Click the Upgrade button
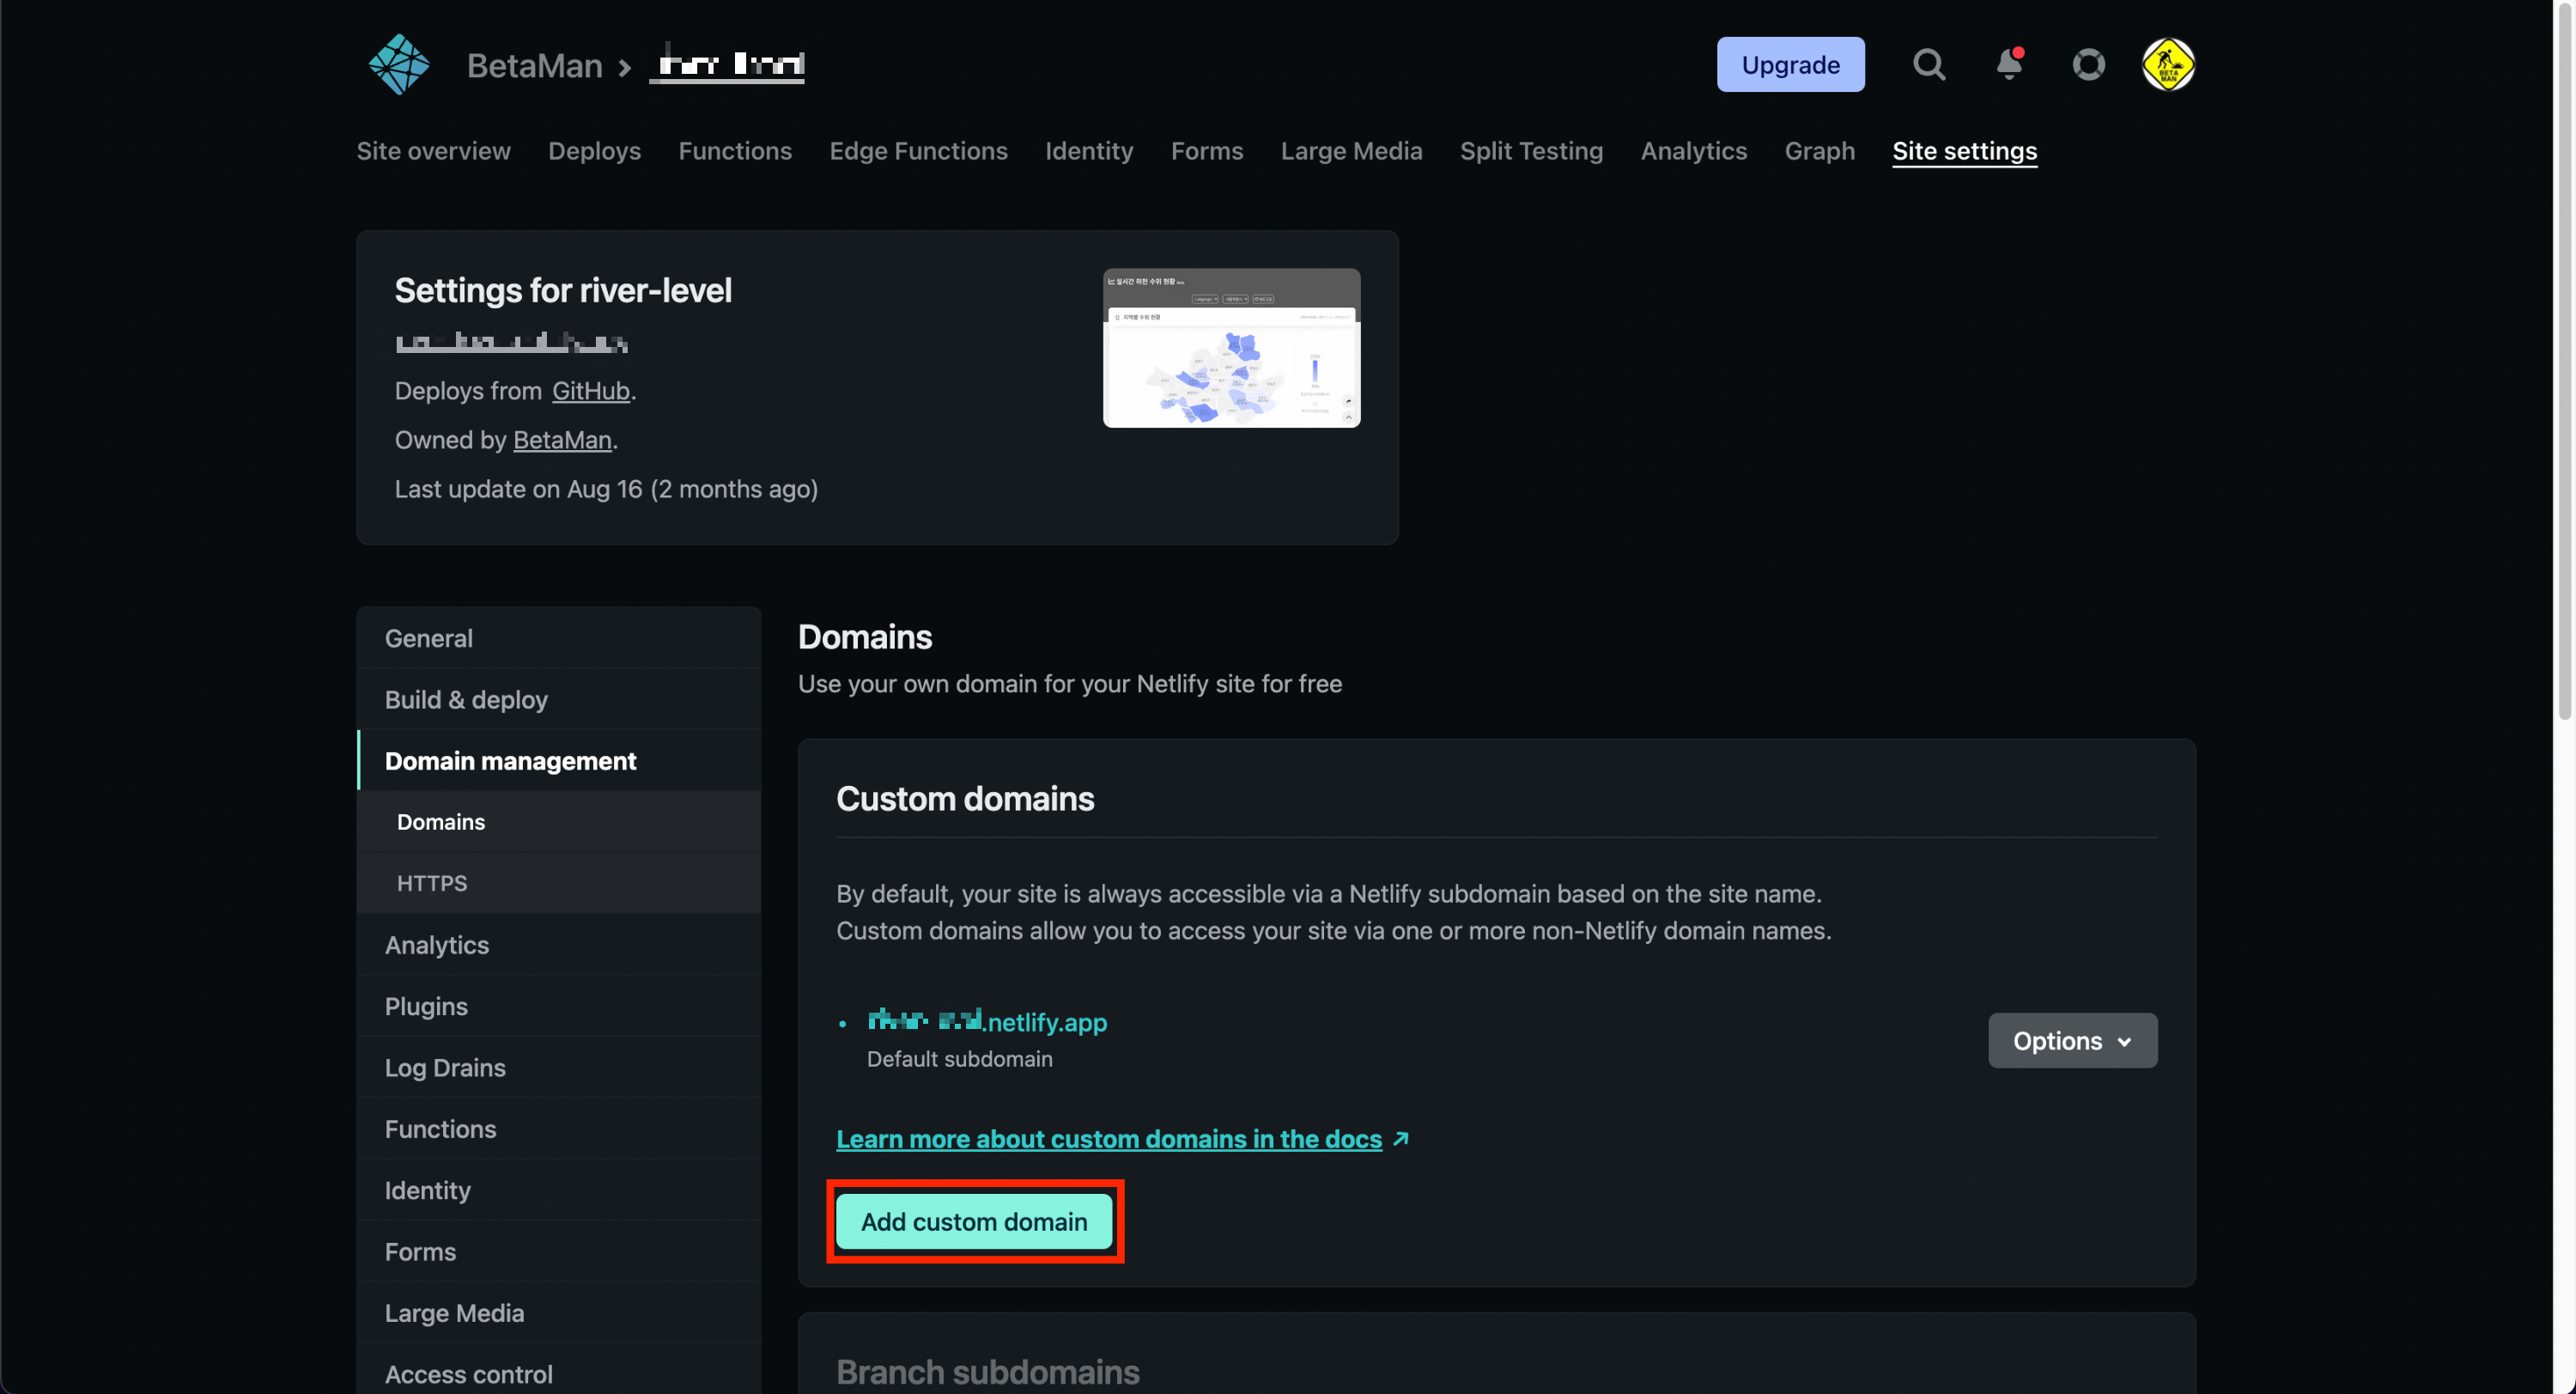This screenshot has height=1394, width=2576. click(x=1790, y=65)
